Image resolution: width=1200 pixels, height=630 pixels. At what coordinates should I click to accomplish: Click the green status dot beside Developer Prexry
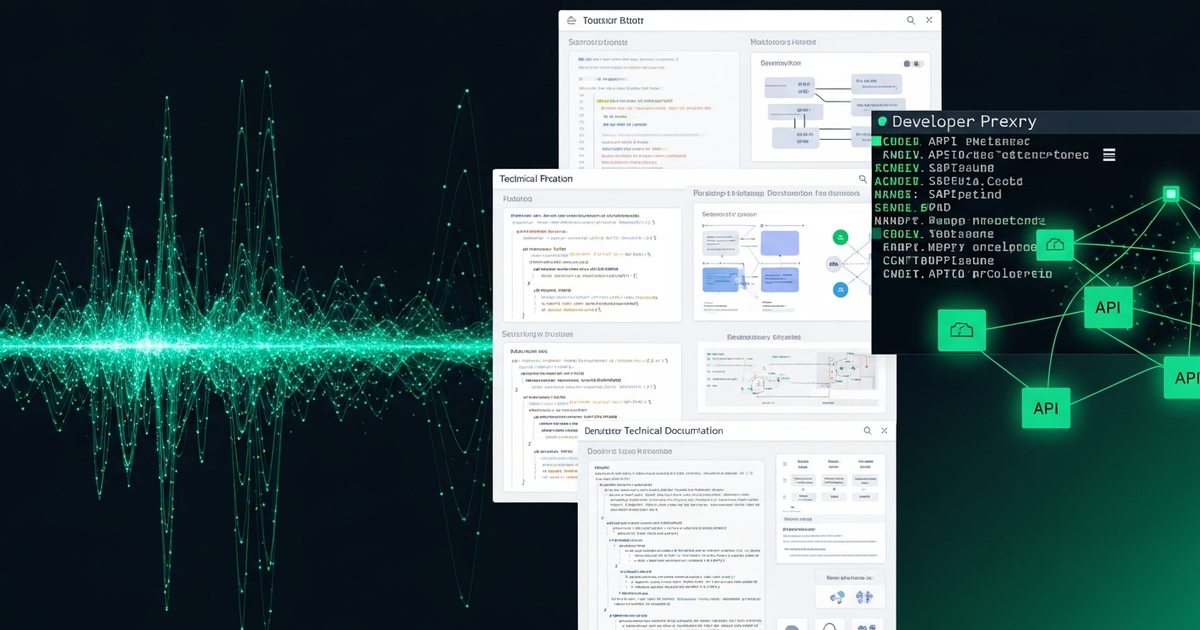[882, 121]
